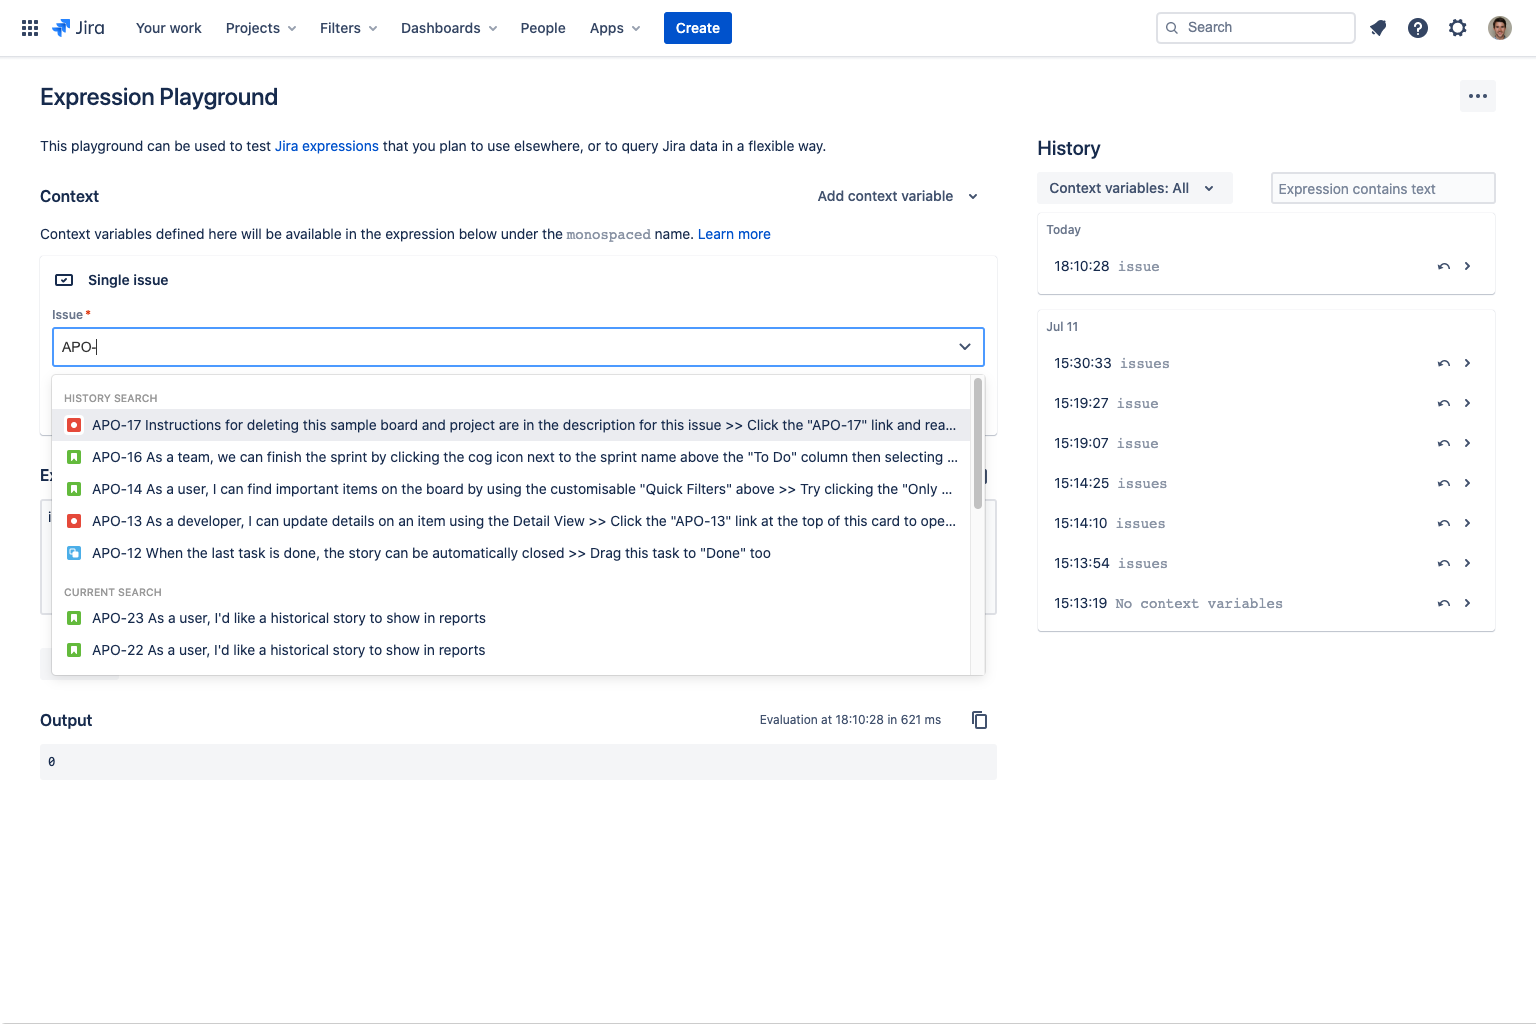Restore the 15:13:19 history entry
The height and width of the screenshot is (1024, 1536).
point(1444,603)
